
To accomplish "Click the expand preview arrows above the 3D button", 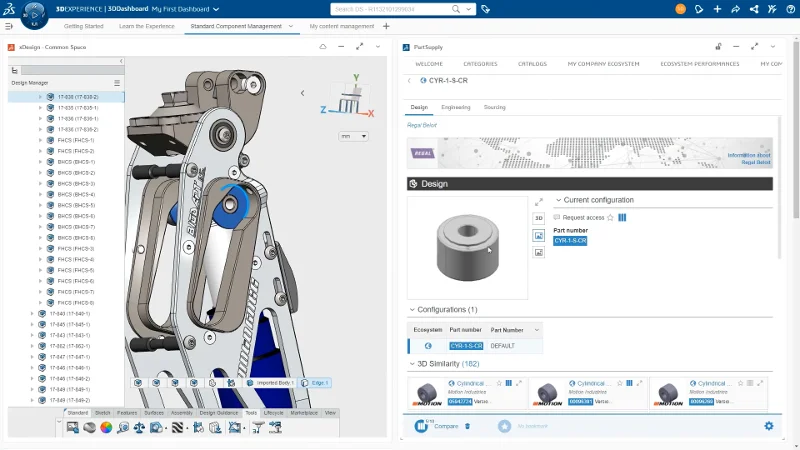I will tap(538, 202).
